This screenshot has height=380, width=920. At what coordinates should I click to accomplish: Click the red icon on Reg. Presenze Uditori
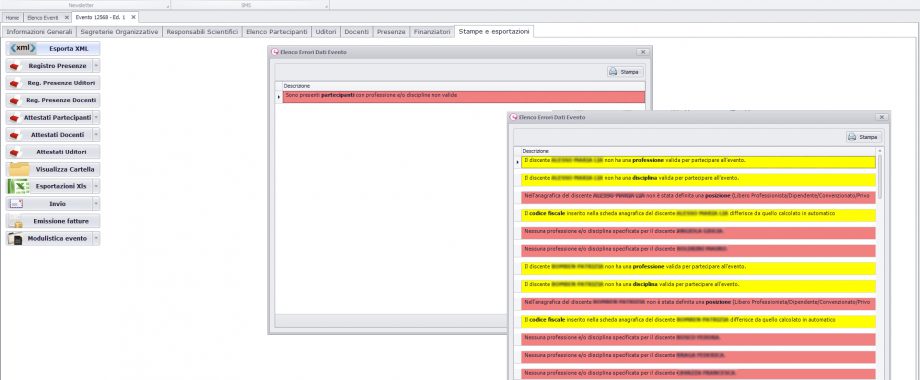(x=15, y=83)
